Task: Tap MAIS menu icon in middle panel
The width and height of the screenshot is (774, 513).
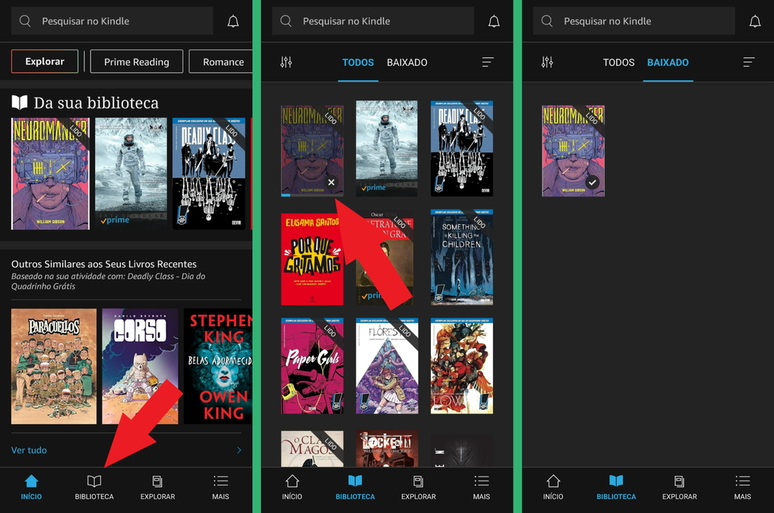Action: click(x=481, y=487)
